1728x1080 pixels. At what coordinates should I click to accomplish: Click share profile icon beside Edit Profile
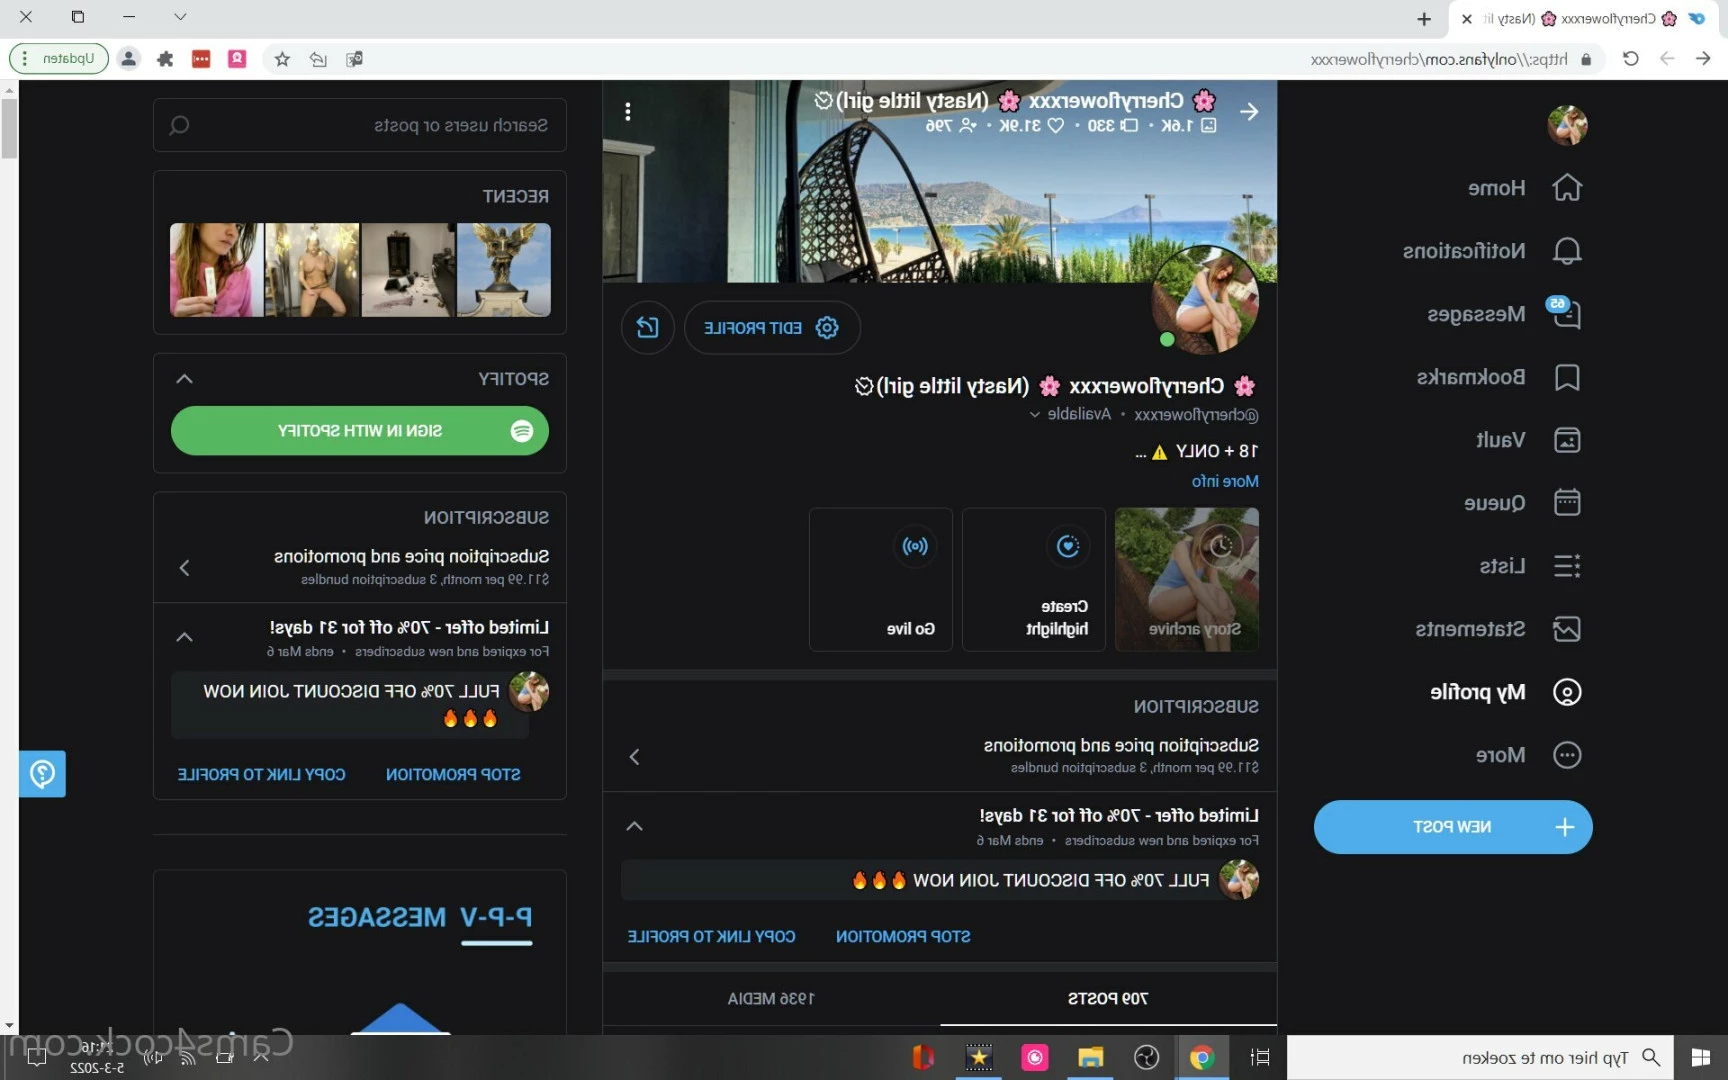[648, 328]
